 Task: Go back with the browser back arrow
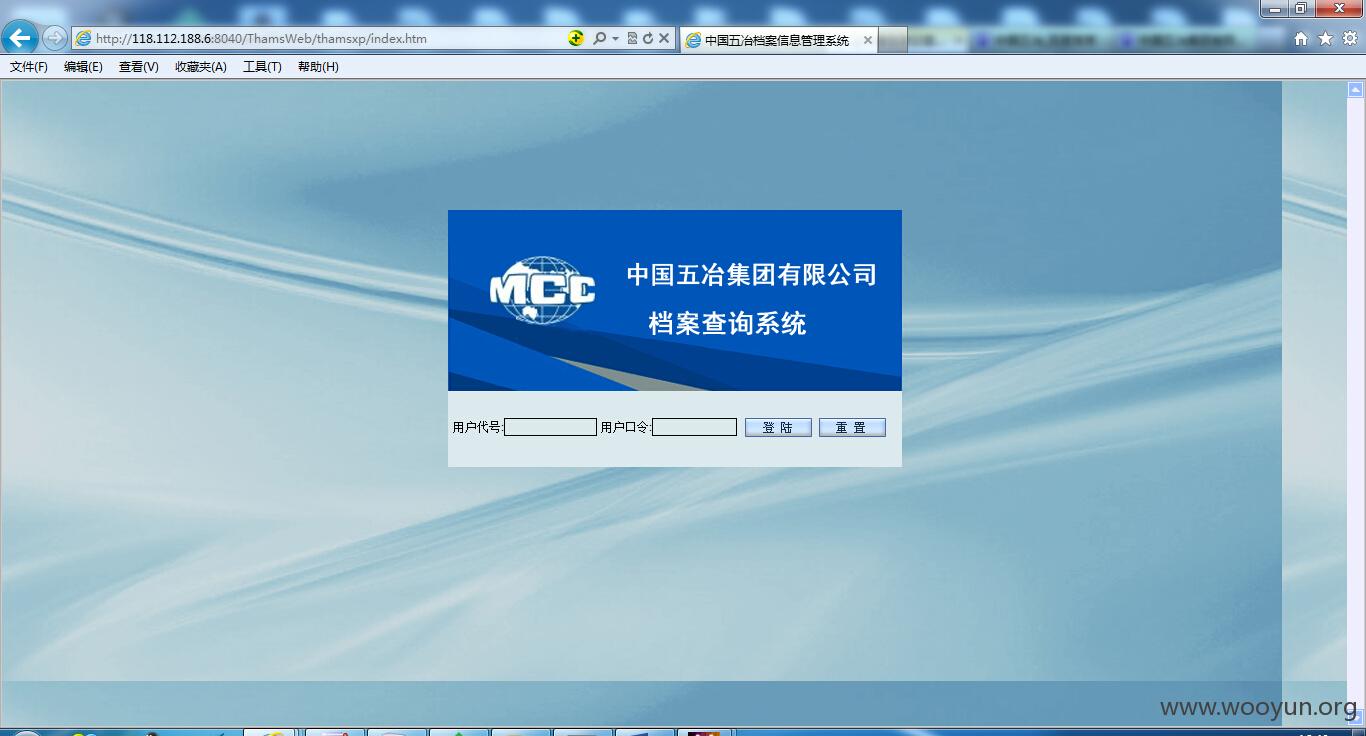(x=20, y=38)
